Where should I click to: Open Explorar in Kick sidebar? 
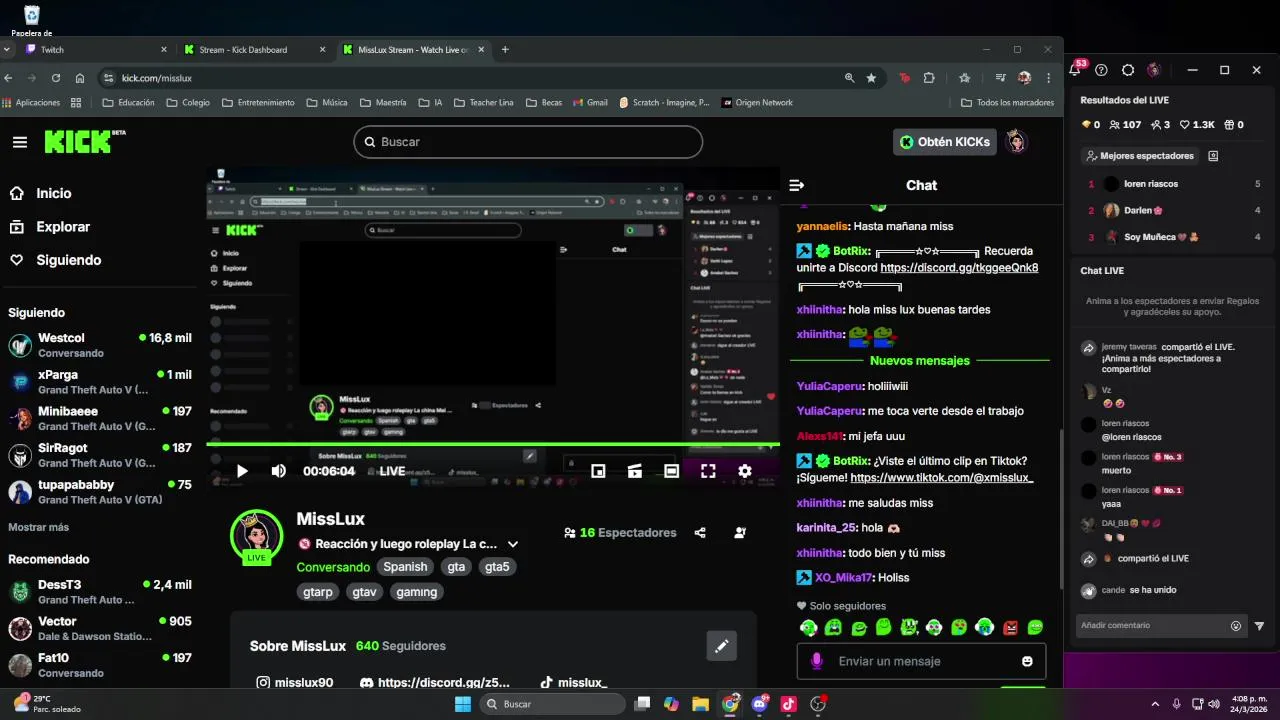[x=50, y=227]
